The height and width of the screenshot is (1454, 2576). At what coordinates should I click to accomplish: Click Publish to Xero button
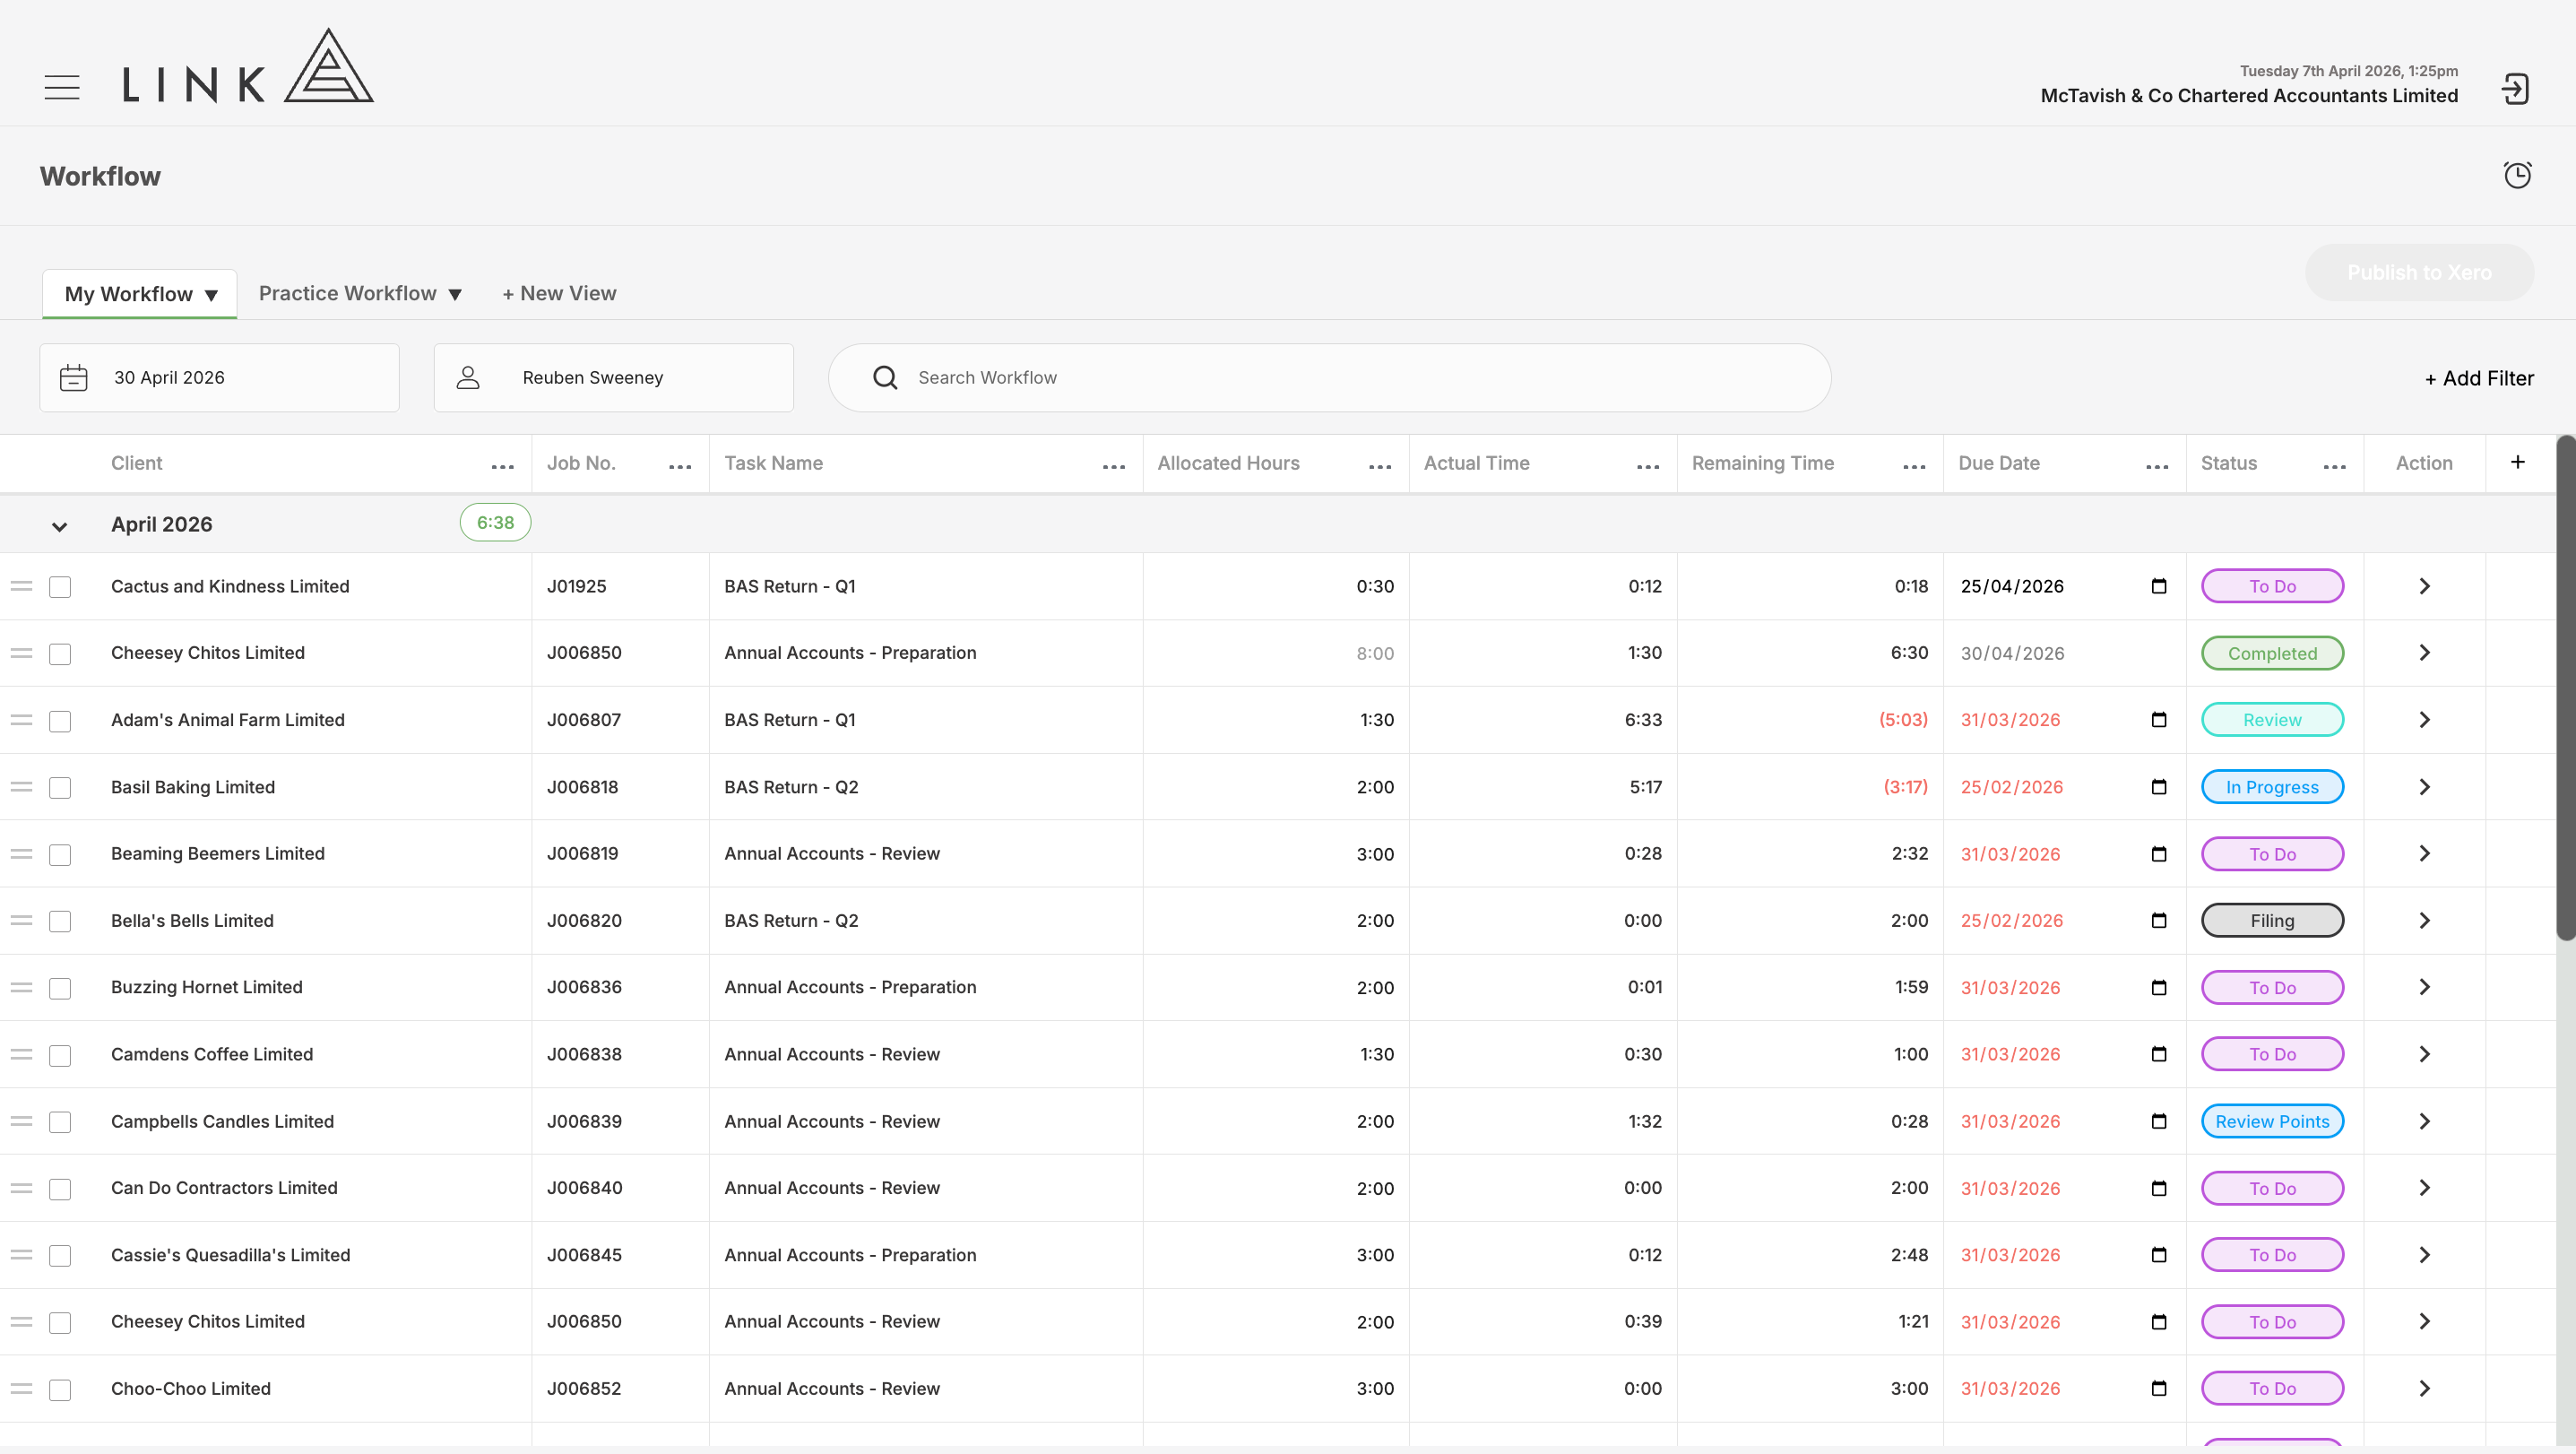pyautogui.click(x=2419, y=272)
